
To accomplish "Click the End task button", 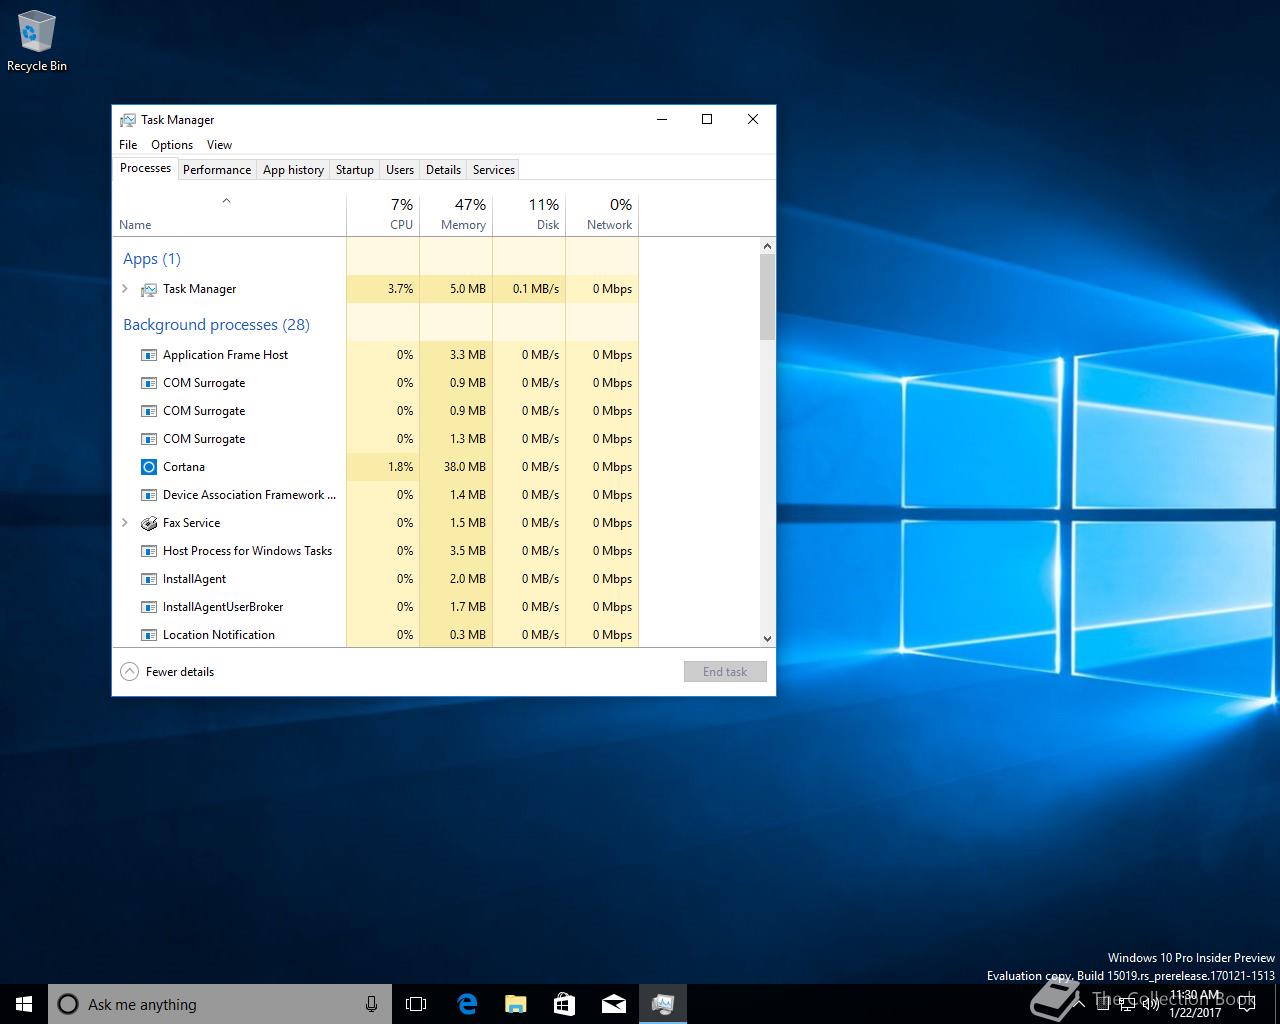I will point(725,672).
